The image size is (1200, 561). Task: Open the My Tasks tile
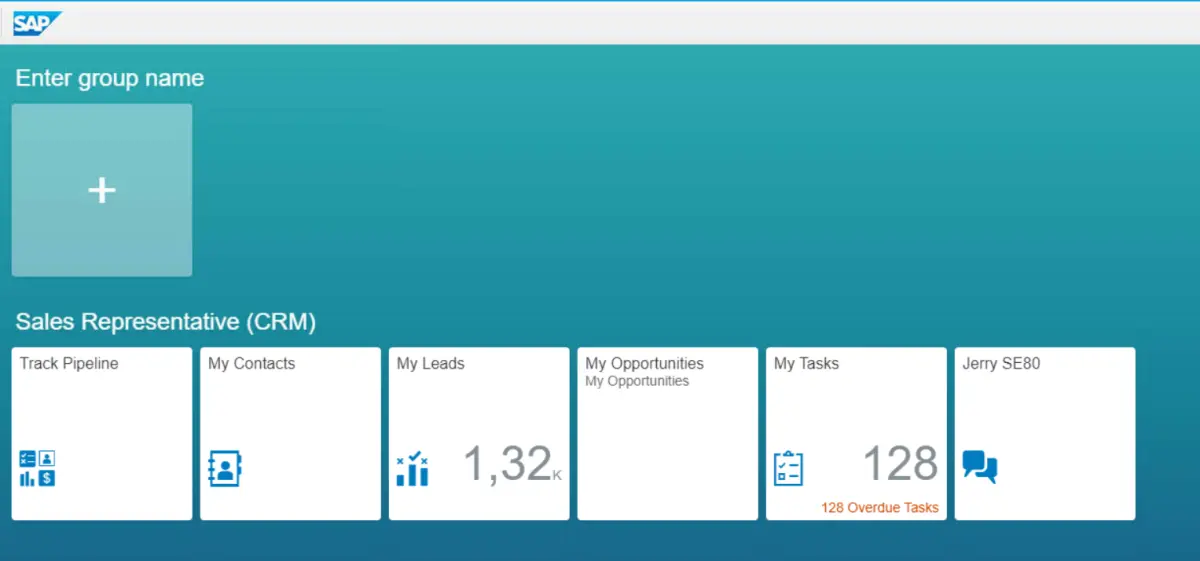[x=856, y=434]
